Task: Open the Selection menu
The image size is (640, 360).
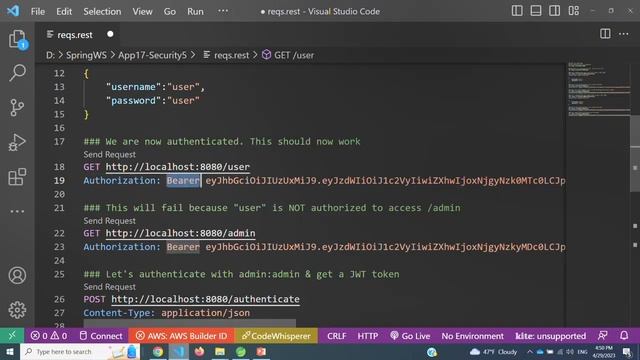Action: point(102,11)
